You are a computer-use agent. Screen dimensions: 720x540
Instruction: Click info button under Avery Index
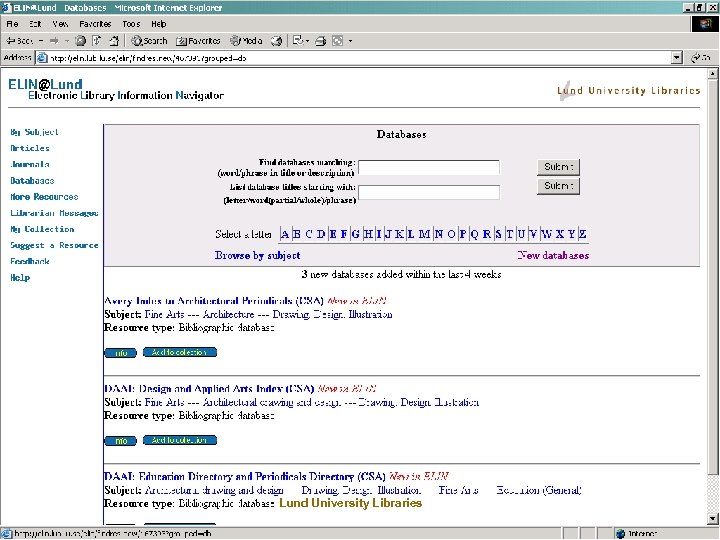click(121, 353)
